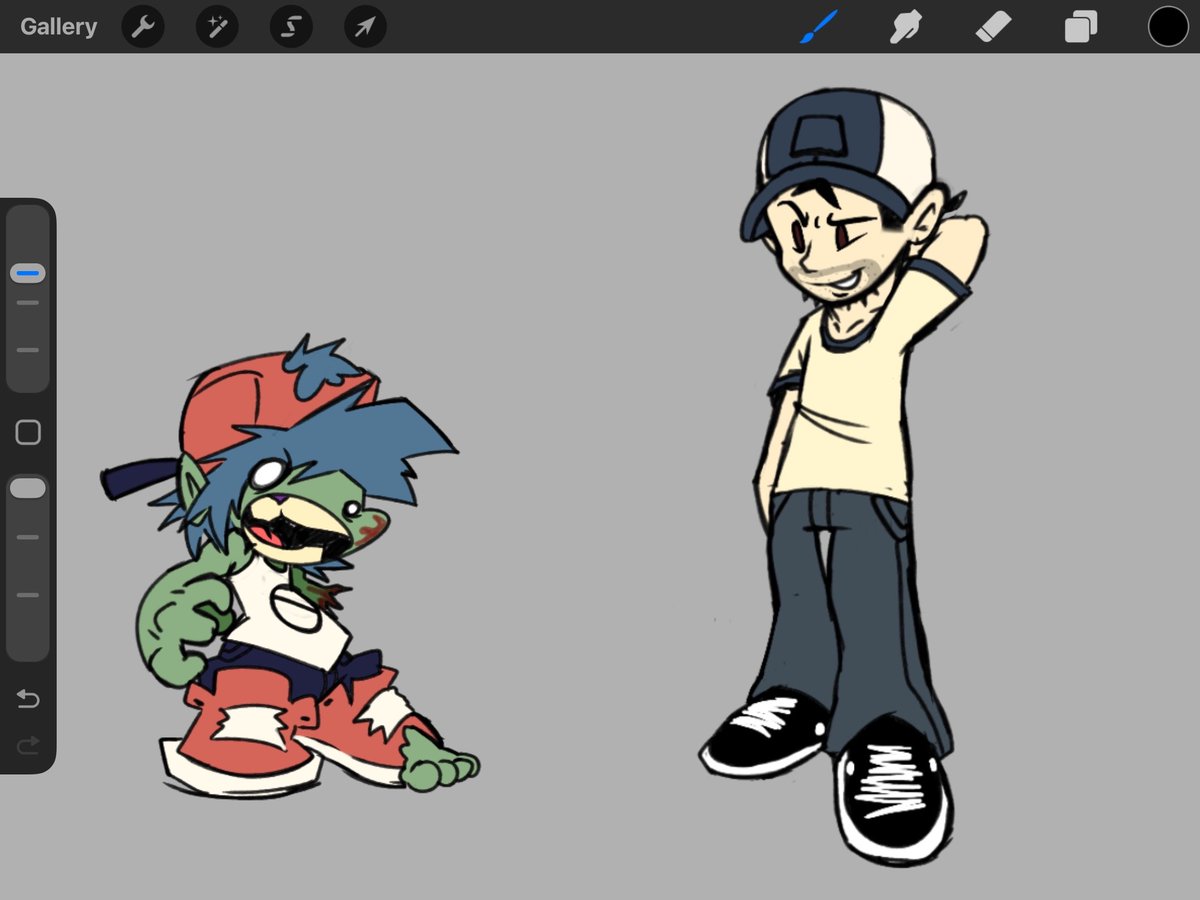Toggle the active blue brush indicator
Image resolution: width=1200 pixels, height=900 pixels.
pyautogui.click(x=818, y=27)
